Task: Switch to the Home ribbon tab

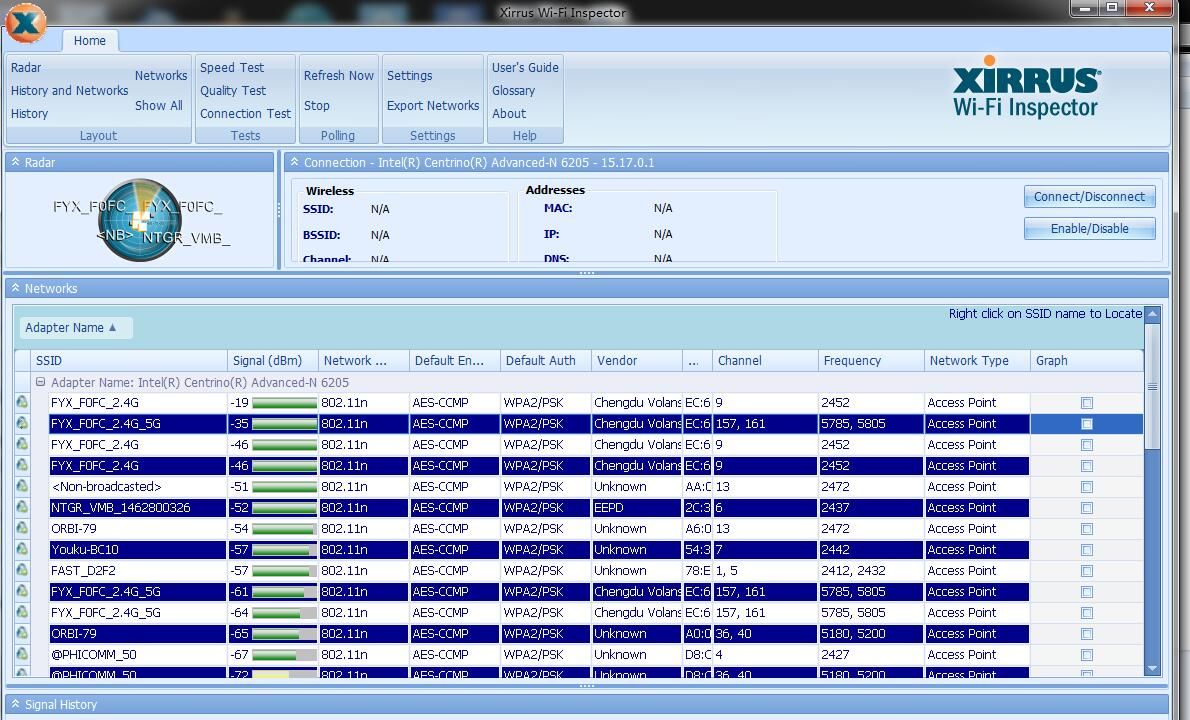Action: (90, 41)
